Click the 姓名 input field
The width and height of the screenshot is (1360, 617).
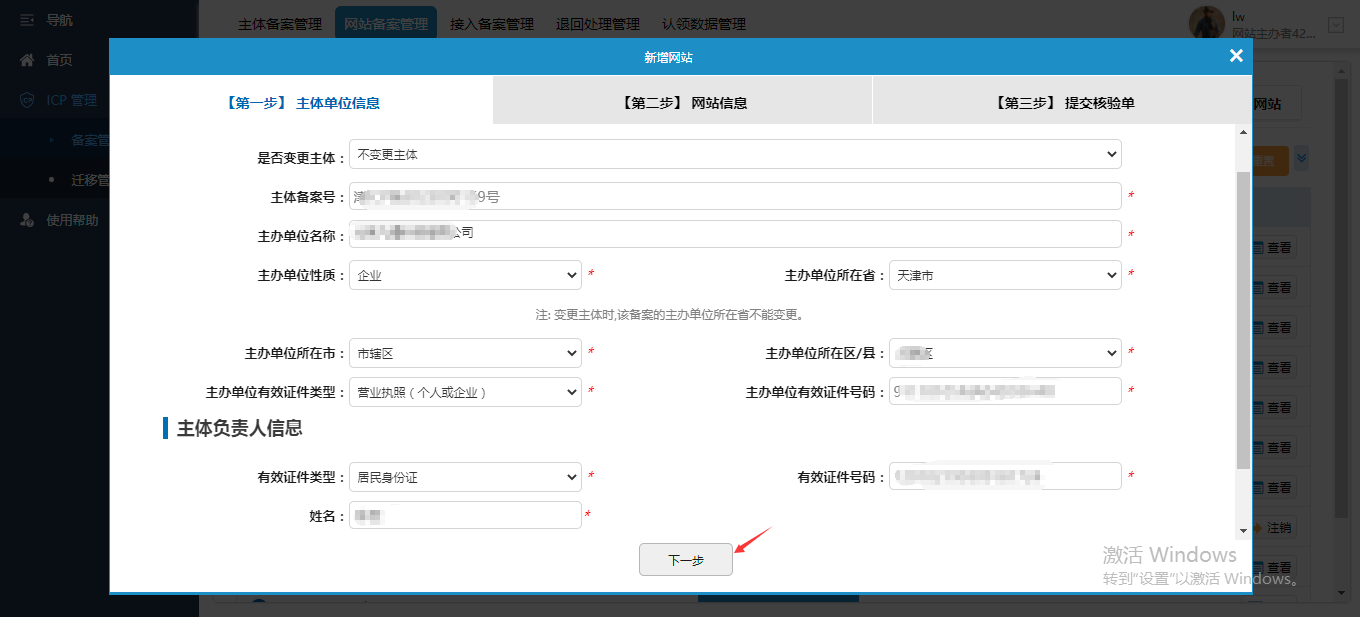point(465,516)
